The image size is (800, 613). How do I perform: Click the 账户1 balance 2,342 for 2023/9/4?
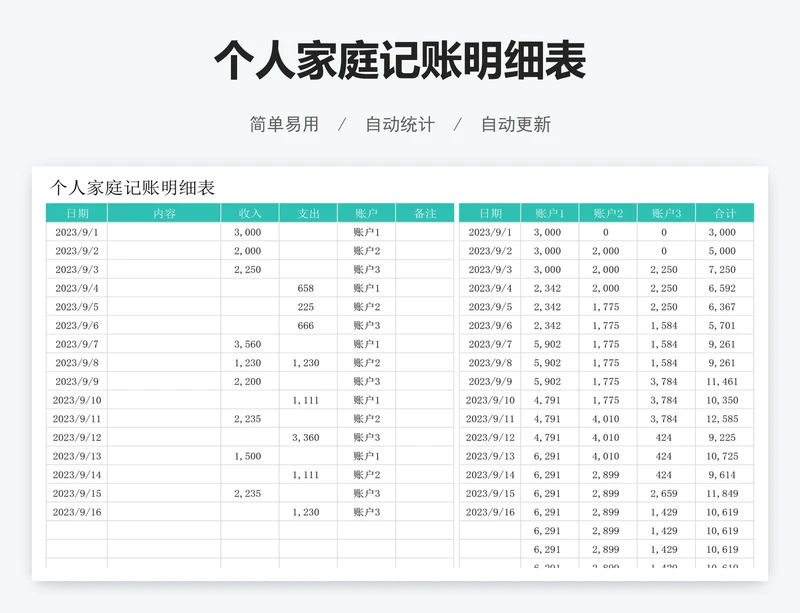pyautogui.click(x=547, y=288)
